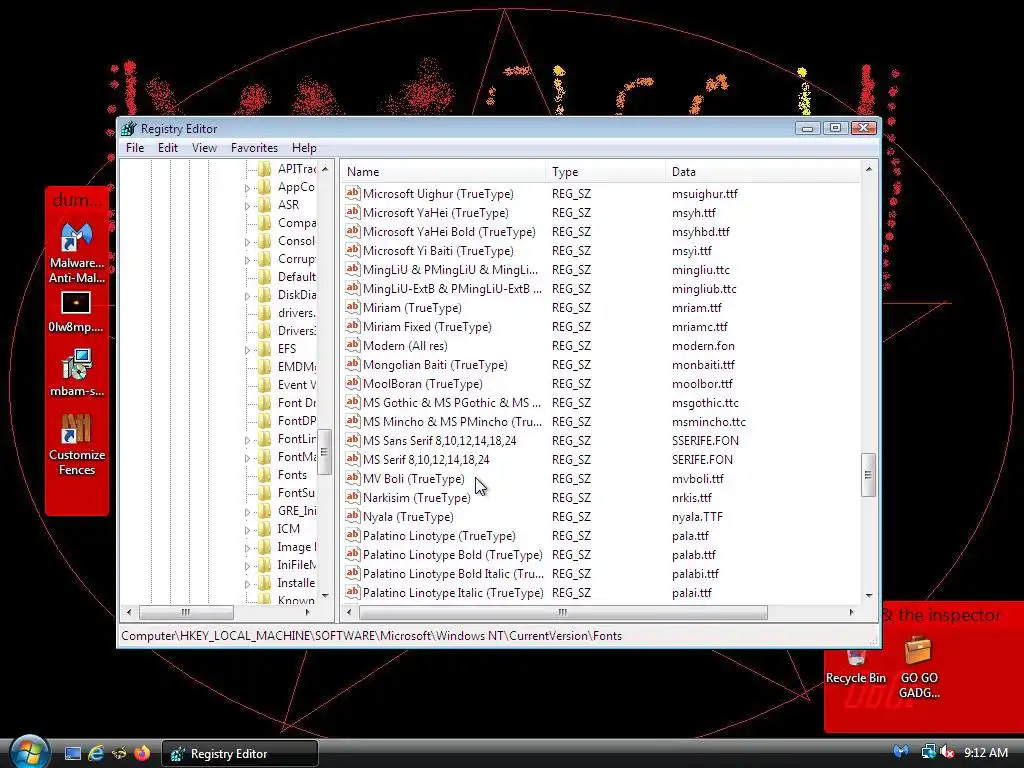Click the Malwarebytes tray icon

(901, 752)
